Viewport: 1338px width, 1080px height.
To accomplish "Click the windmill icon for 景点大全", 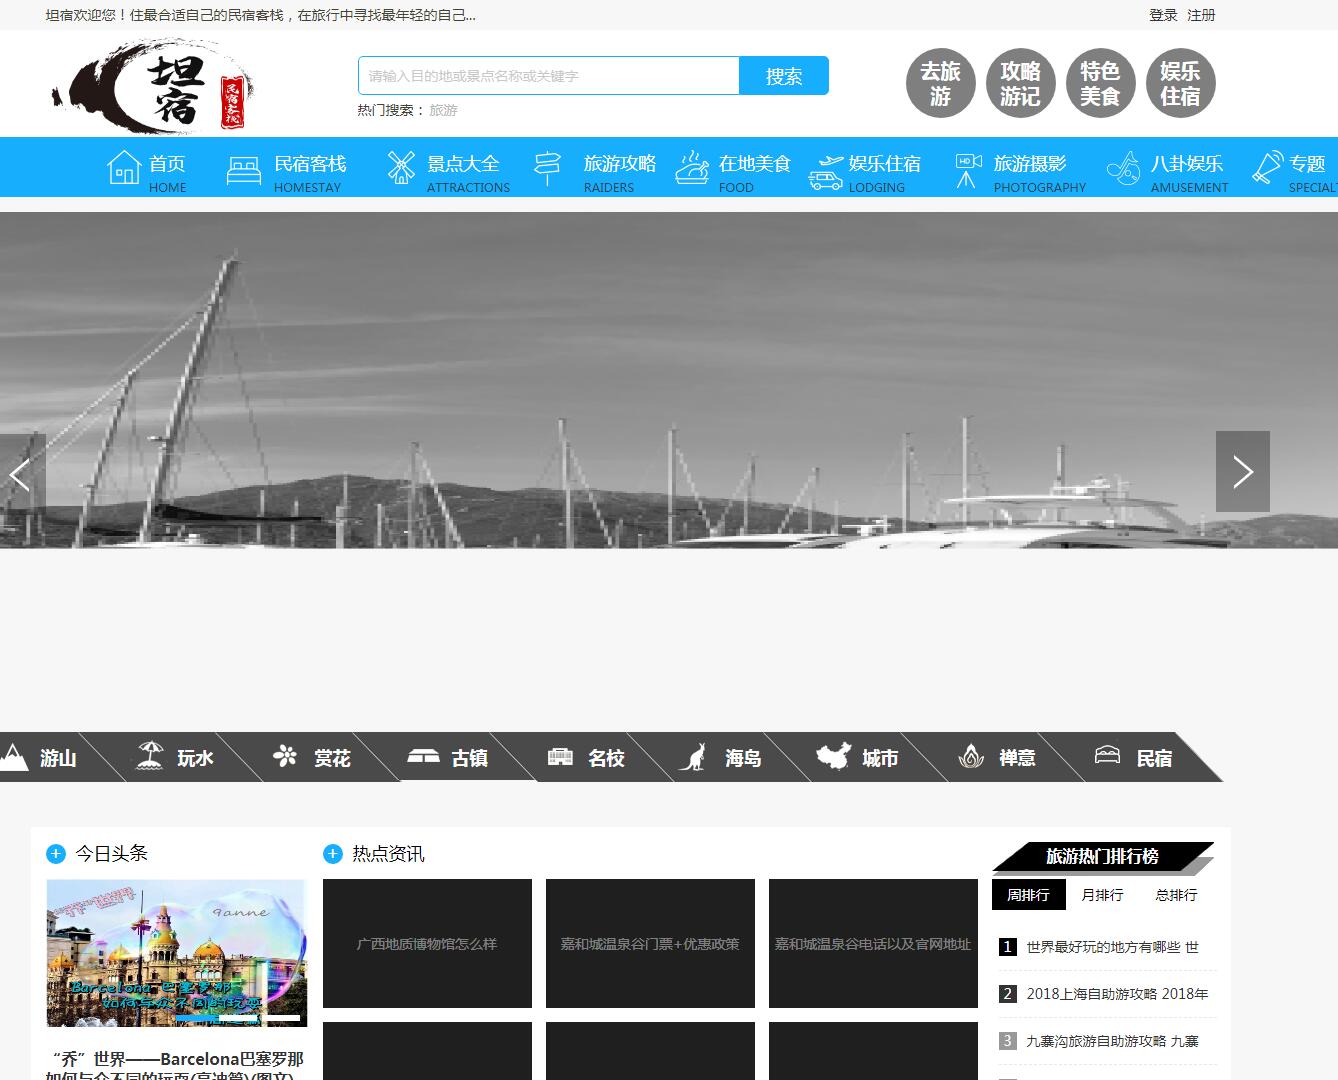I will [401, 167].
